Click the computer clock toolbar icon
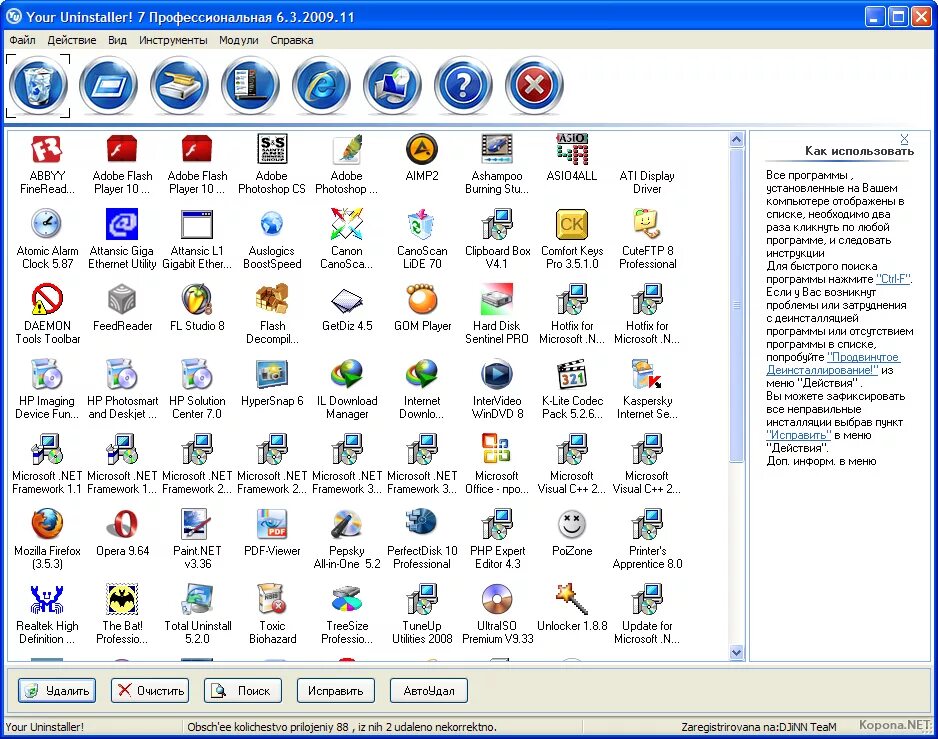938x739 pixels. click(392, 86)
